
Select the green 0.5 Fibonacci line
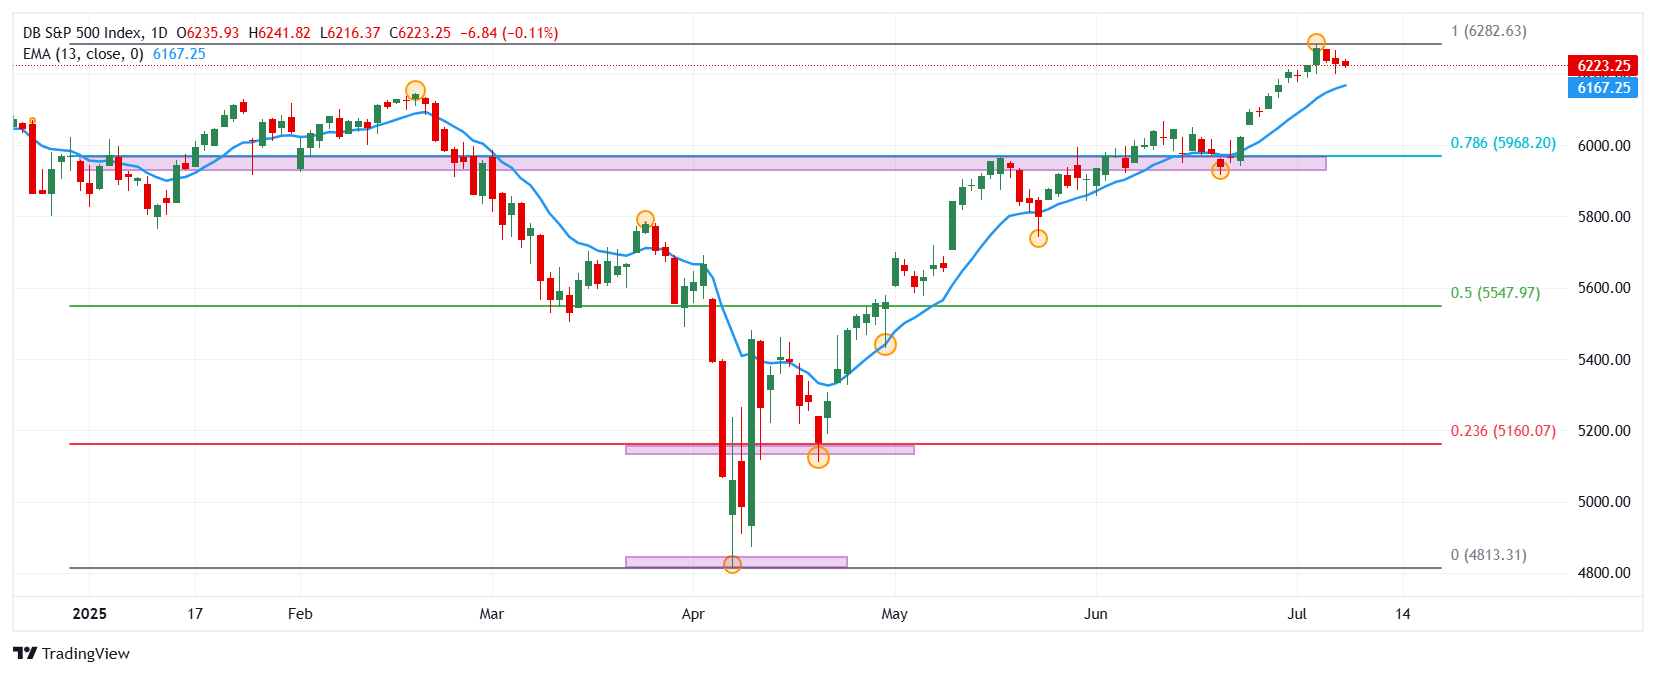(x=755, y=306)
